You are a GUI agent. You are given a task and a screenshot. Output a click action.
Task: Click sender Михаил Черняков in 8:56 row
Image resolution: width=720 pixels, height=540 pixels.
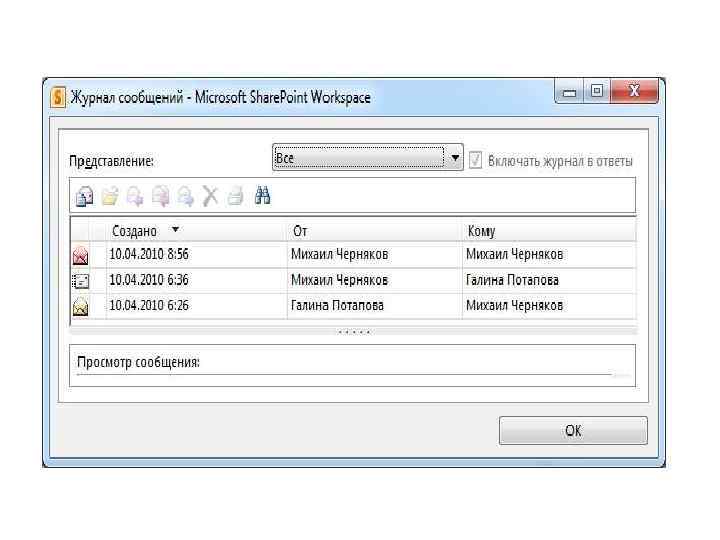(x=339, y=254)
